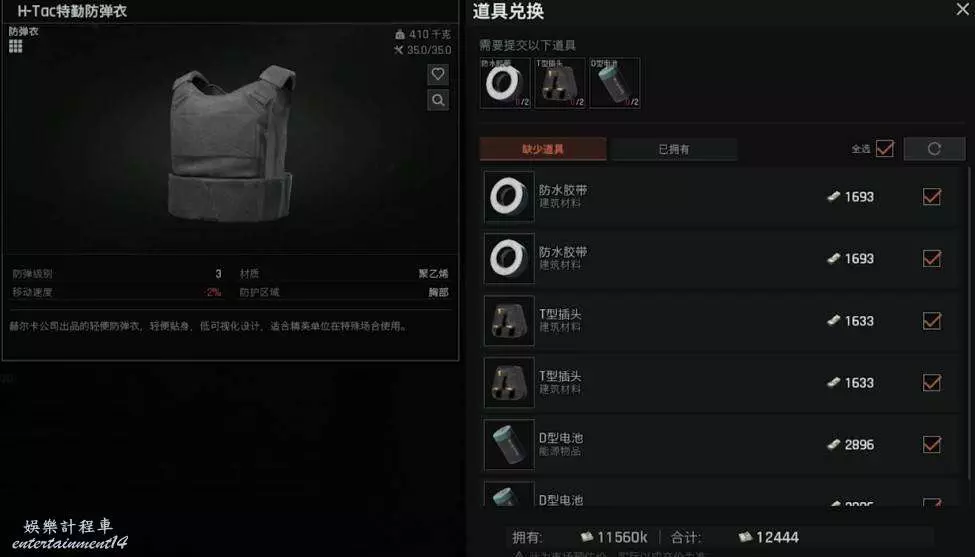Uncheck the second T型插头 checkbox
Screen dimensions: 975x557
931,382
